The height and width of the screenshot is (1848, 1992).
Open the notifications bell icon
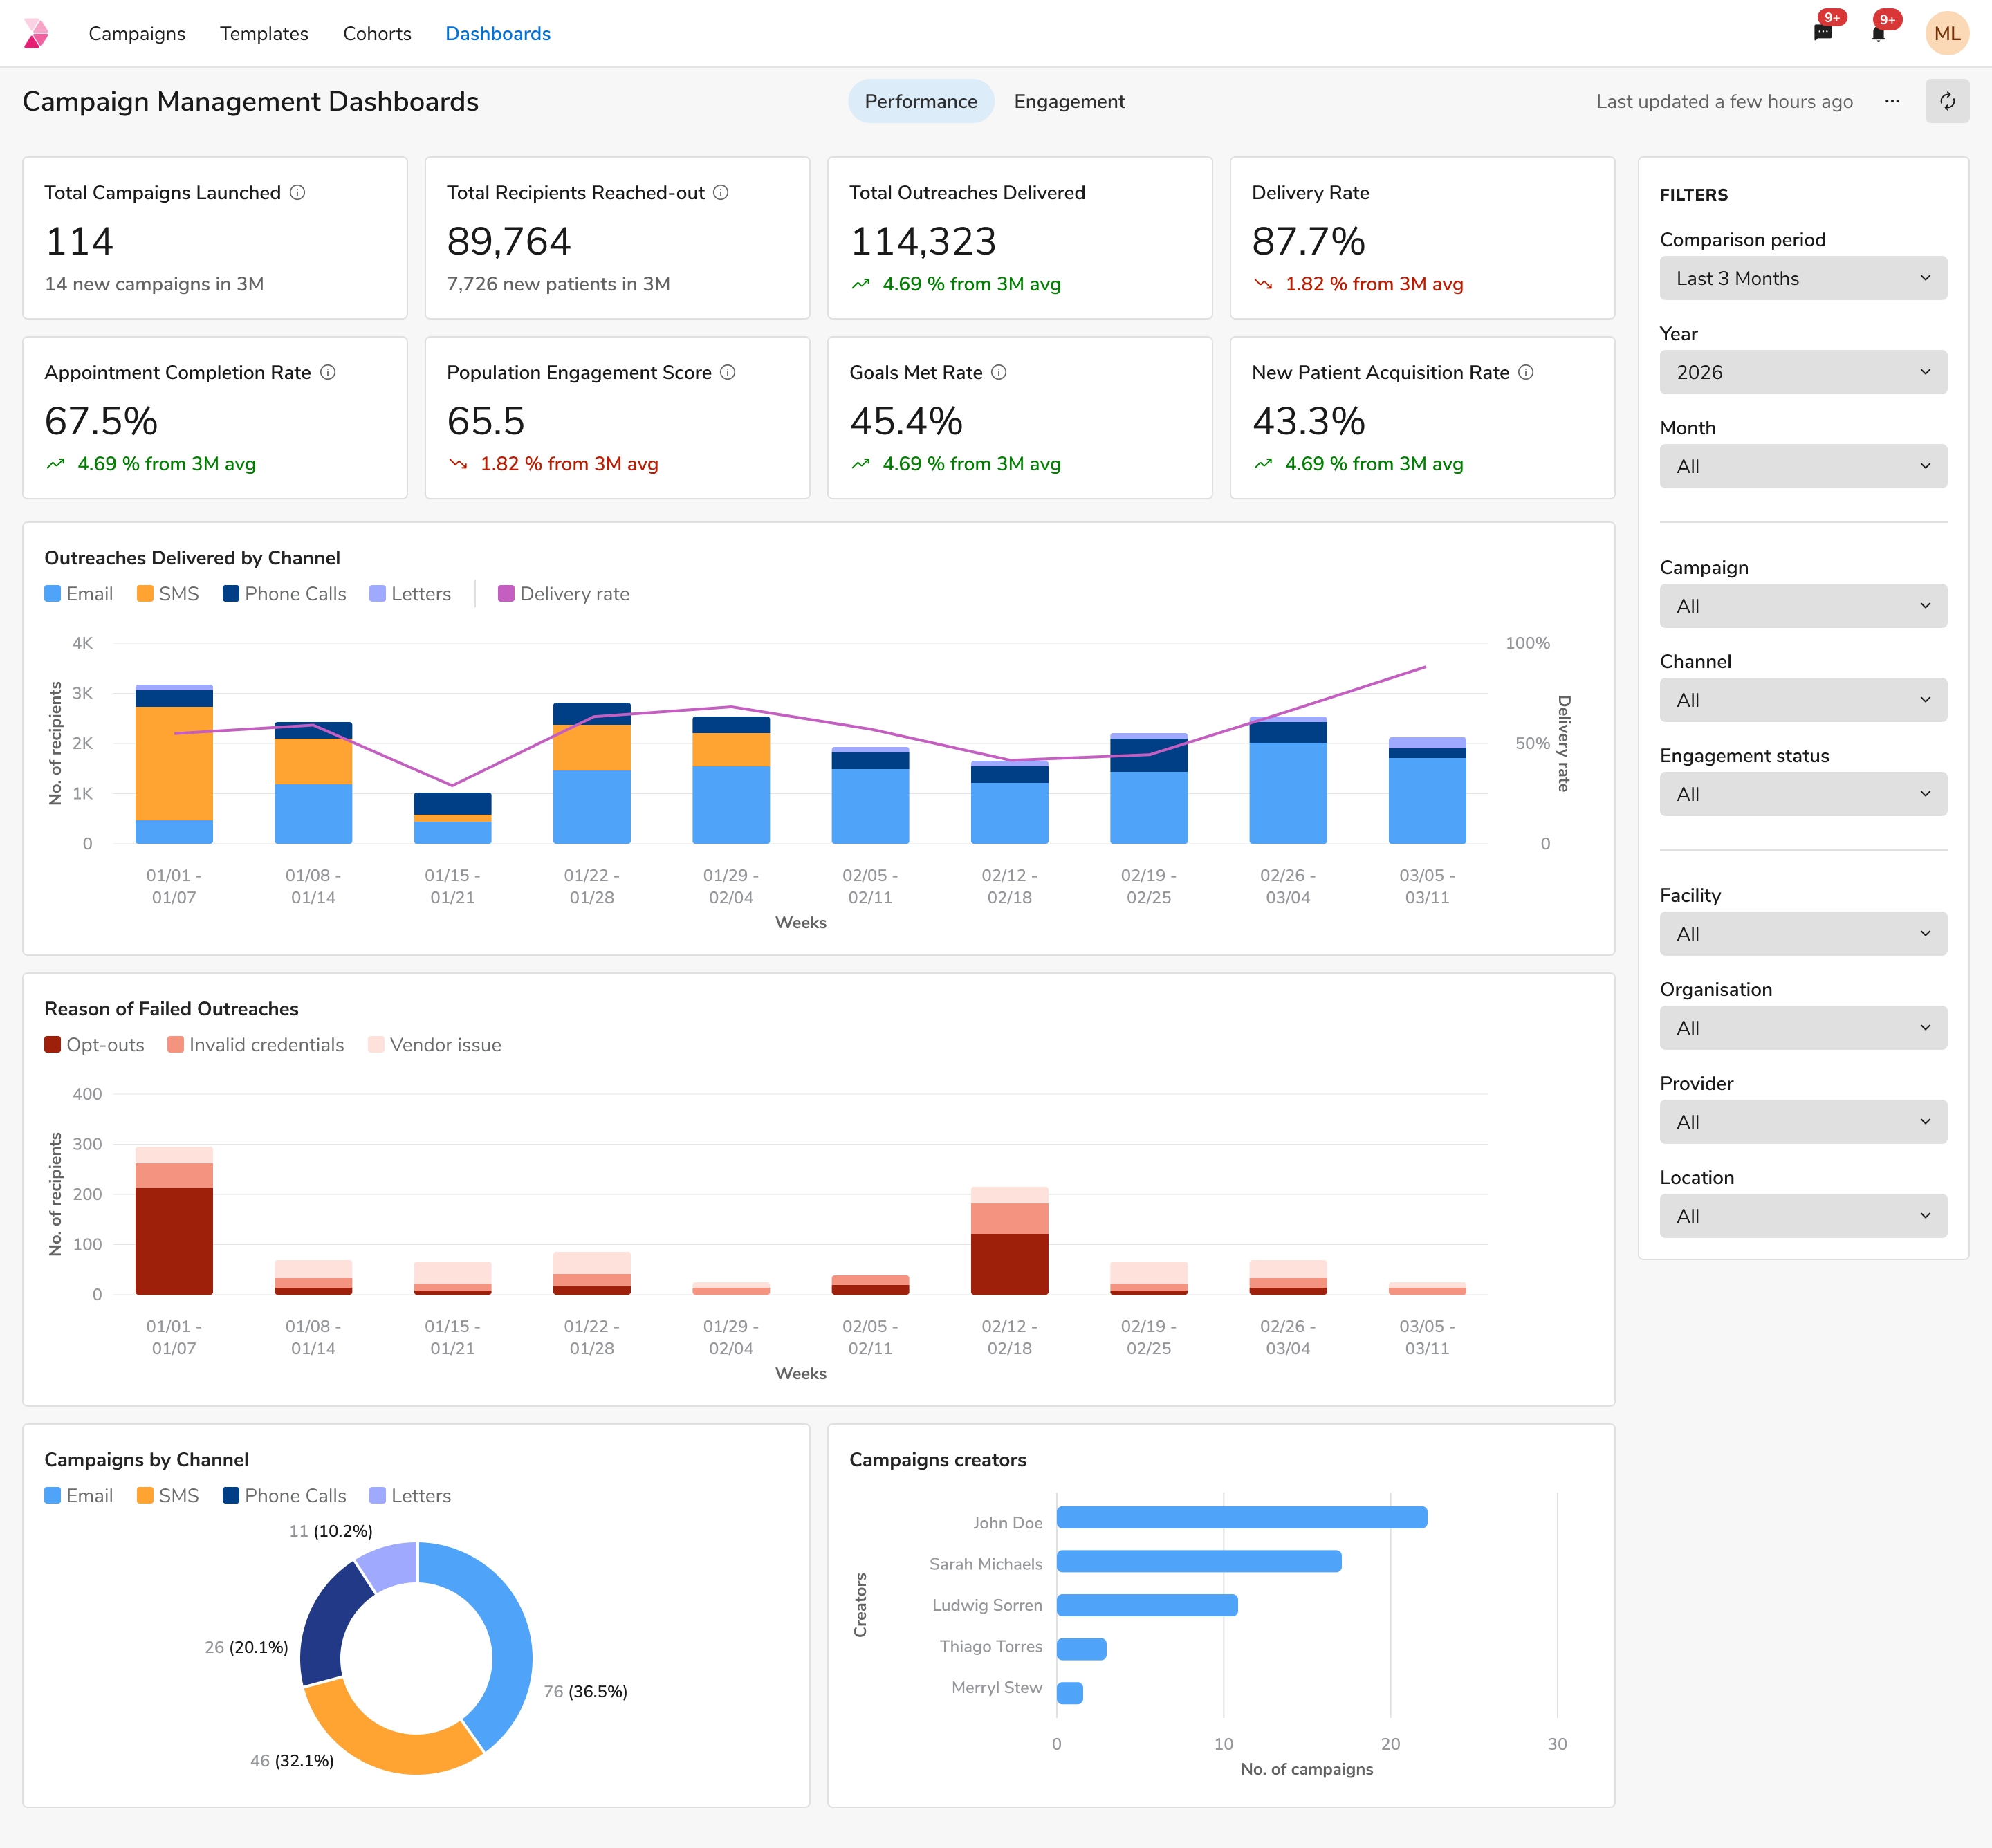click(x=1878, y=33)
